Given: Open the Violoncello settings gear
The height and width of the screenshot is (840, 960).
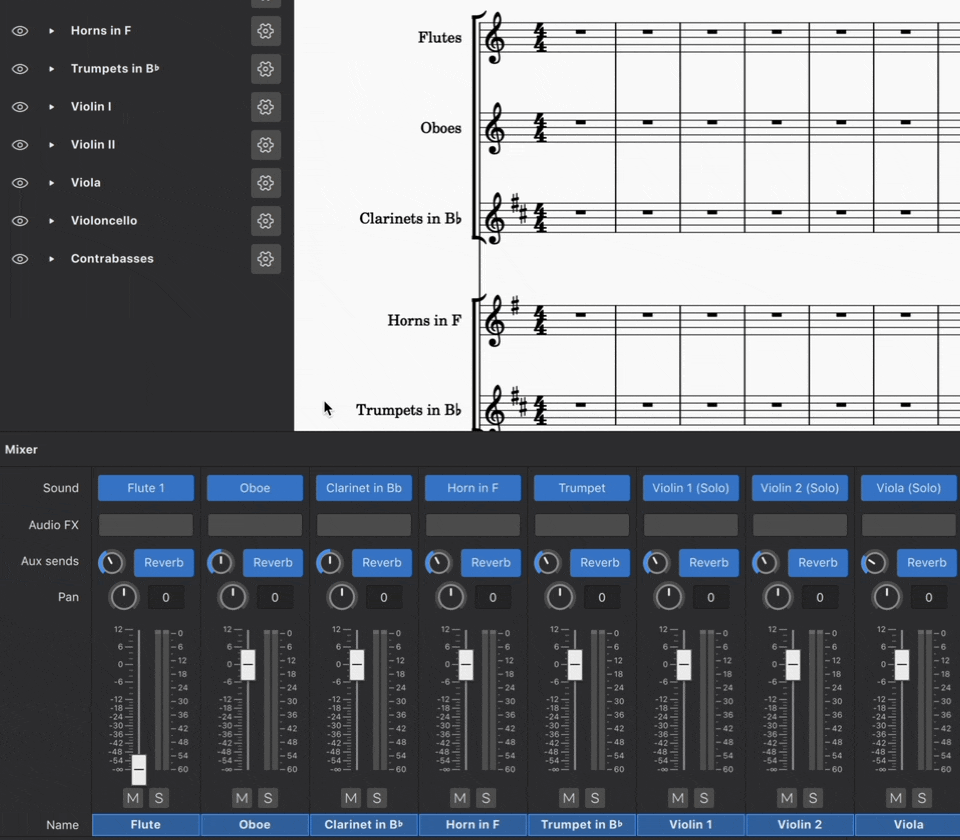Looking at the screenshot, I should (265, 221).
